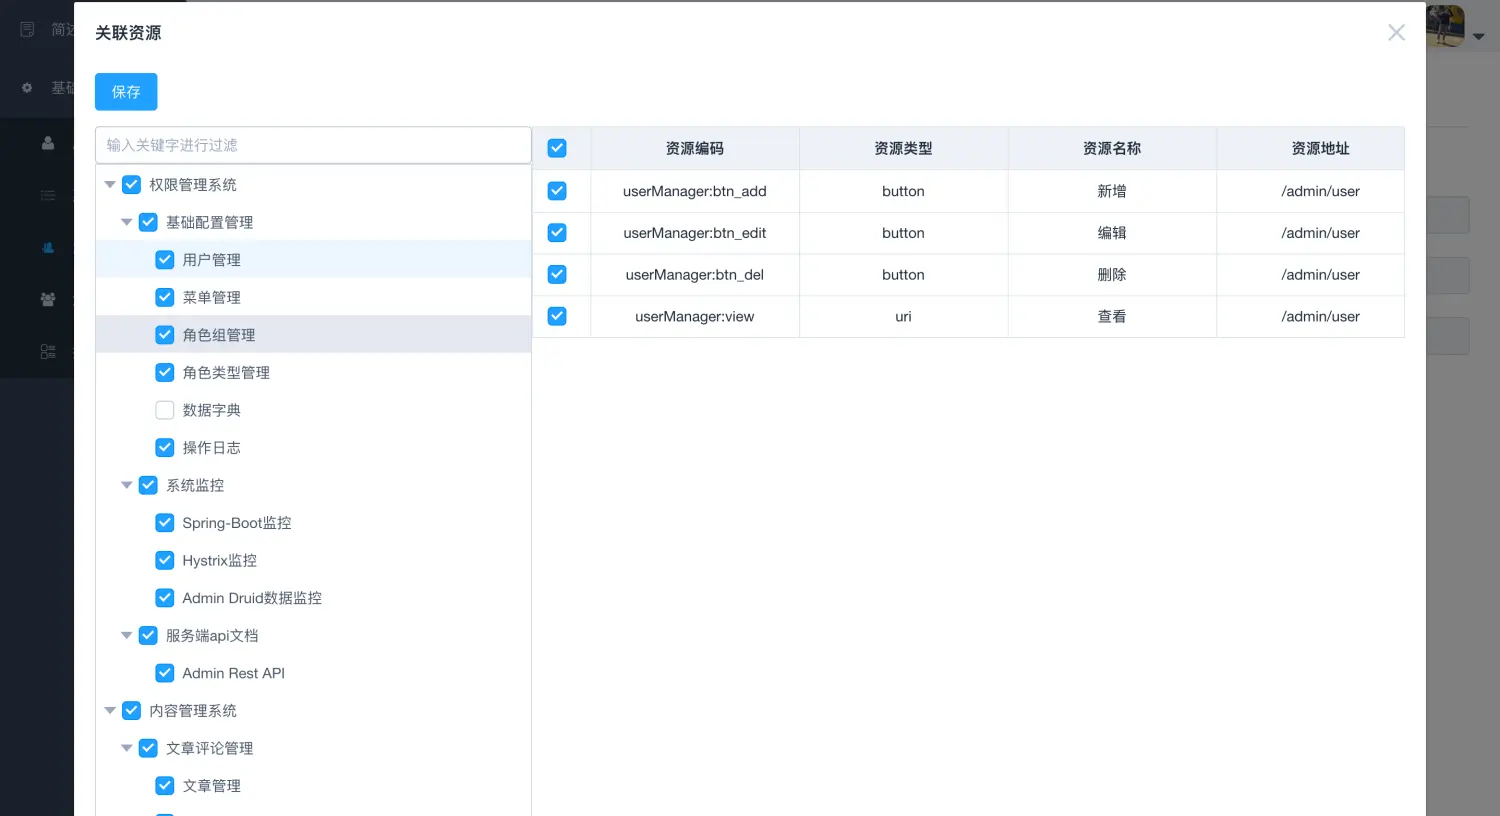Select the 角色类型管理 tree item
Screen dimensions: 1500x816
click(x=313, y=372)
